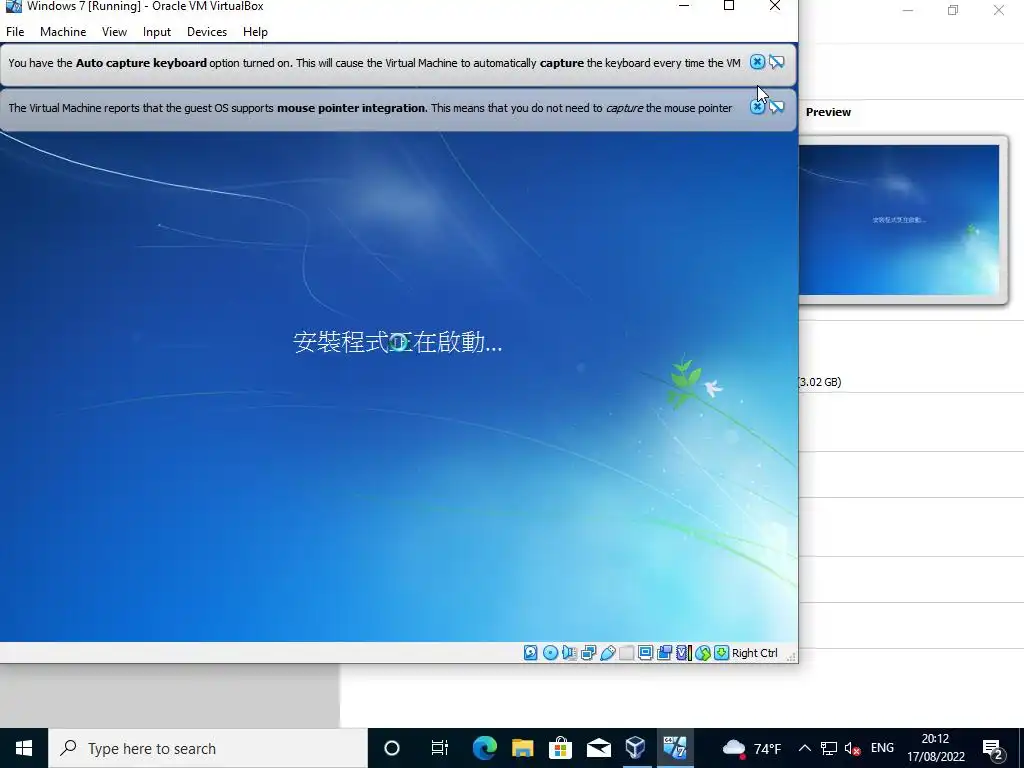Image resolution: width=1024 pixels, height=768 pixels.
Task: Dismiss the Auto capture keyboard notification
Action: 757,62
